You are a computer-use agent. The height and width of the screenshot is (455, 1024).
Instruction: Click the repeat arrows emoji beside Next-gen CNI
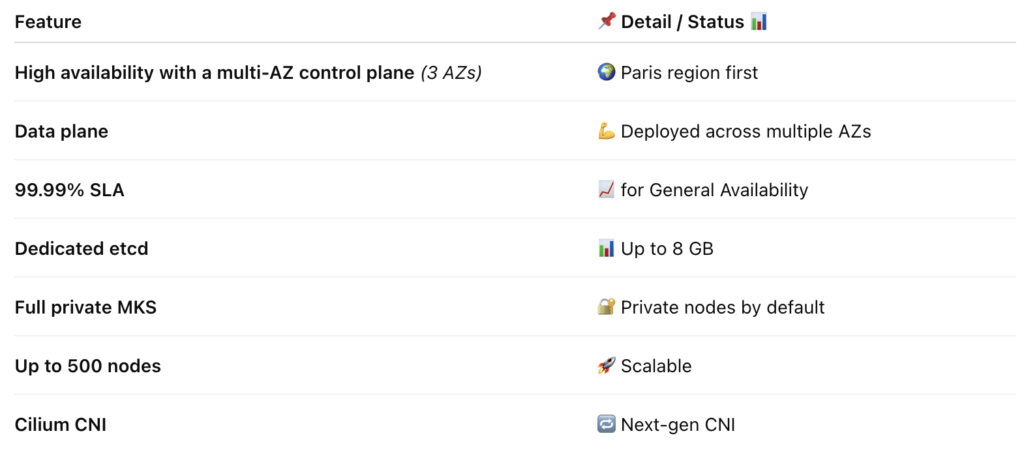point(607,425)
